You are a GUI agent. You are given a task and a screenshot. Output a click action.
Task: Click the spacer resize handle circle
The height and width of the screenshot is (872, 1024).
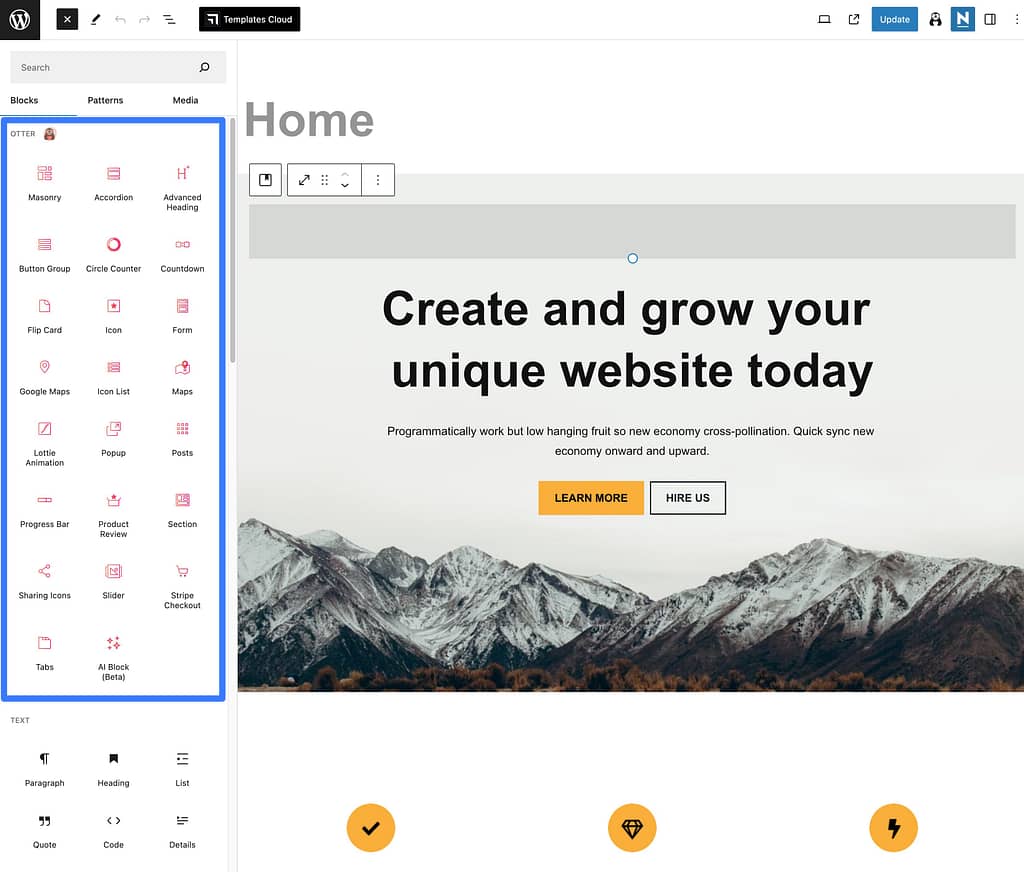pyautogui.click(x=632, y=258)
